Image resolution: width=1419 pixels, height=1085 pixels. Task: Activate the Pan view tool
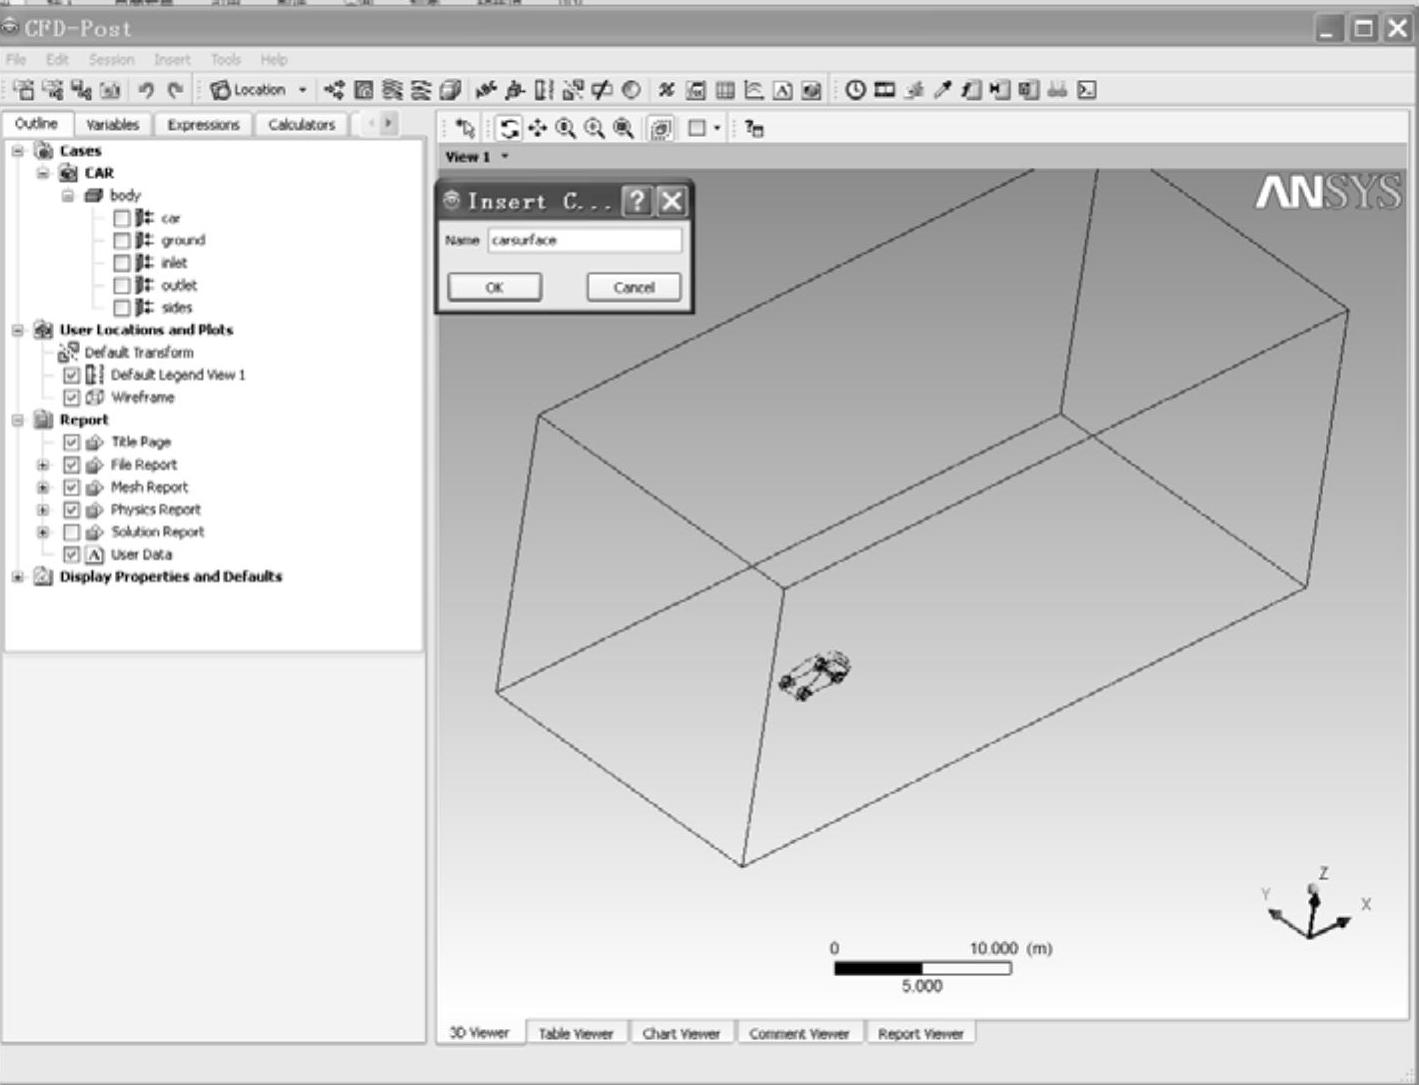538,128
